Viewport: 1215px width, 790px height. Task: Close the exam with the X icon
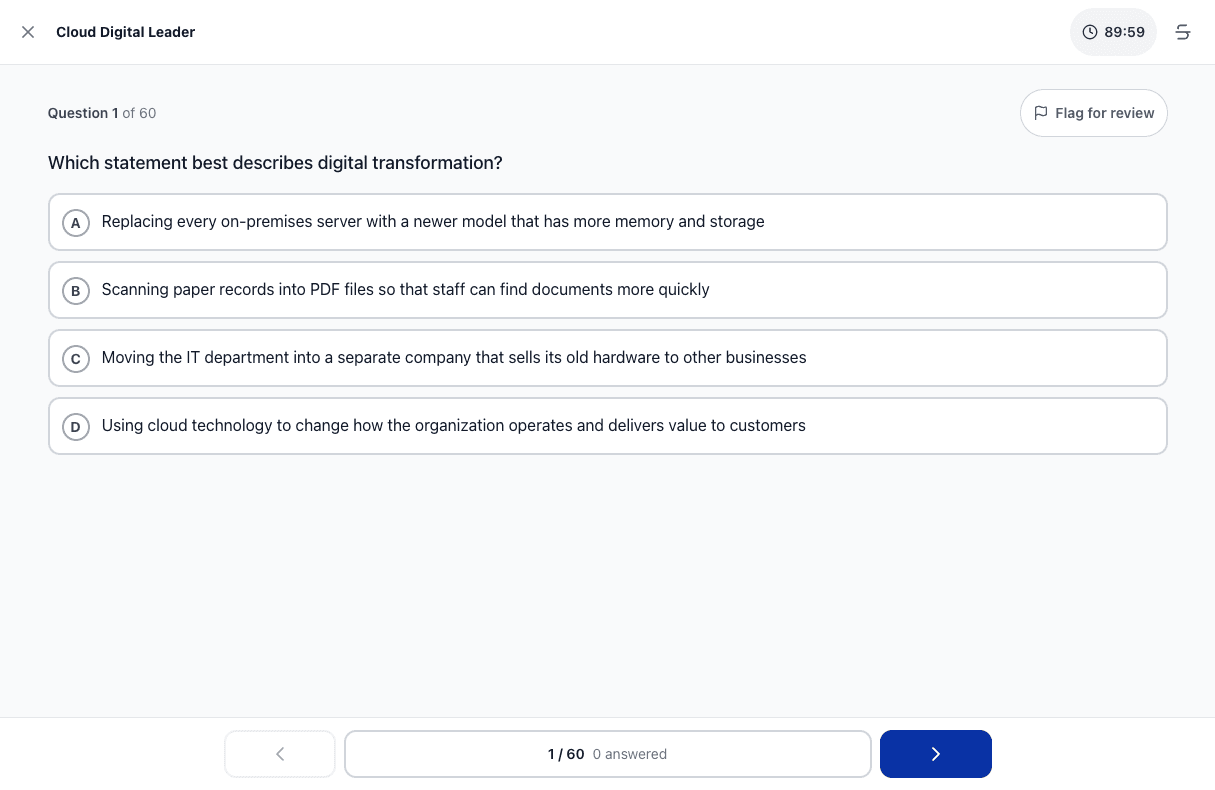coord(28,32)
